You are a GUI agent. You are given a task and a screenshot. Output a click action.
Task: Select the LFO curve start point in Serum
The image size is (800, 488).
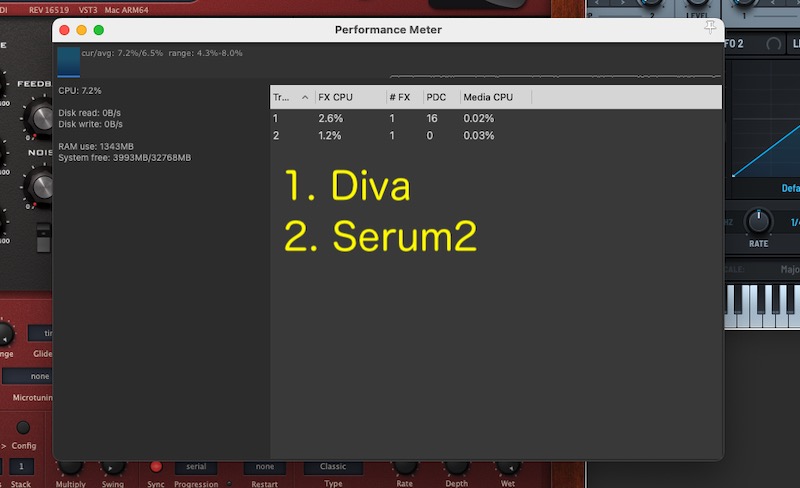pos(733,176)
